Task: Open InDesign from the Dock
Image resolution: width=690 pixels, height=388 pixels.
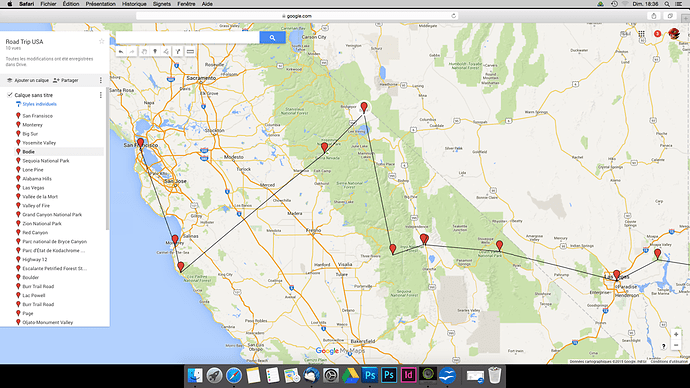Action: (408, 375)
